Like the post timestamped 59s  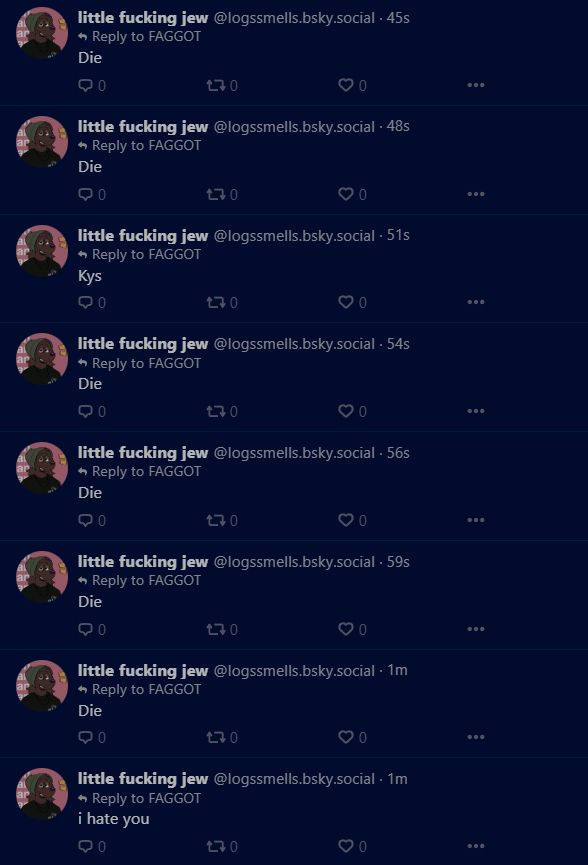[x=346, y=629]
